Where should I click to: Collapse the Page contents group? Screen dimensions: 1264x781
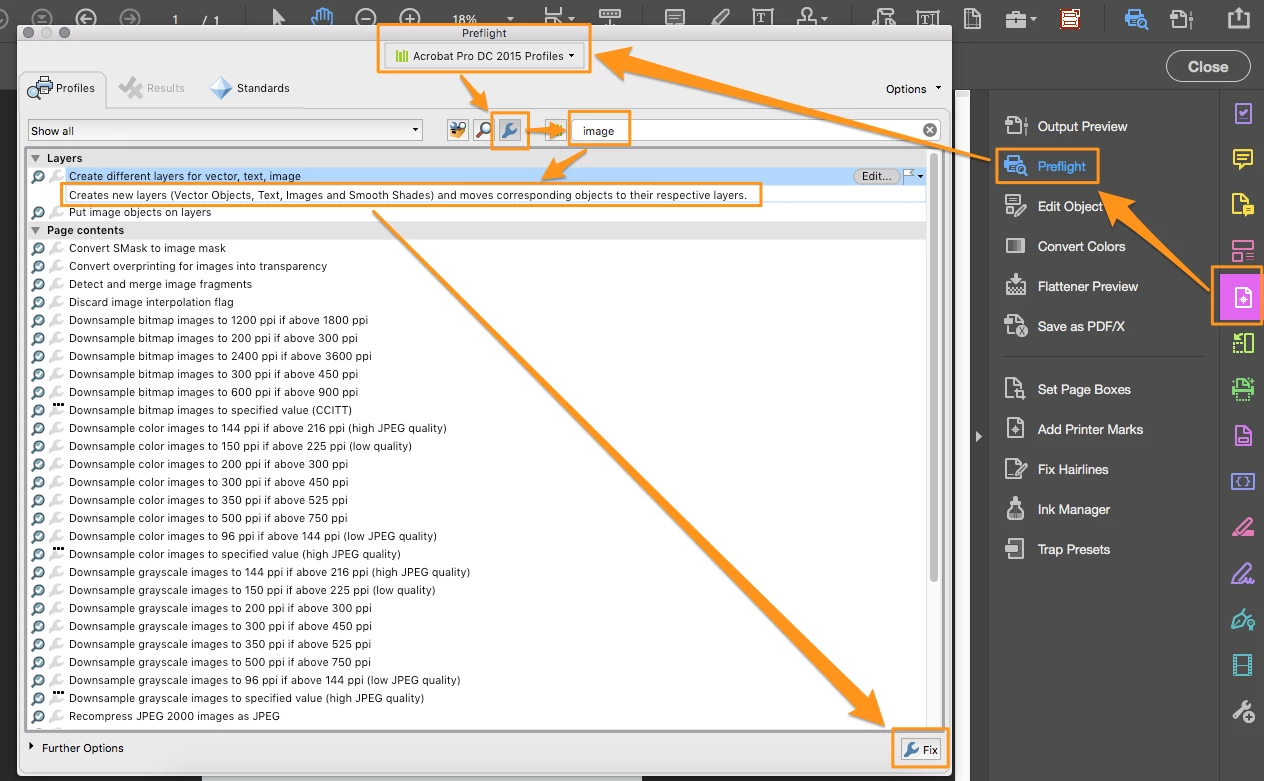tap(36, 230)
